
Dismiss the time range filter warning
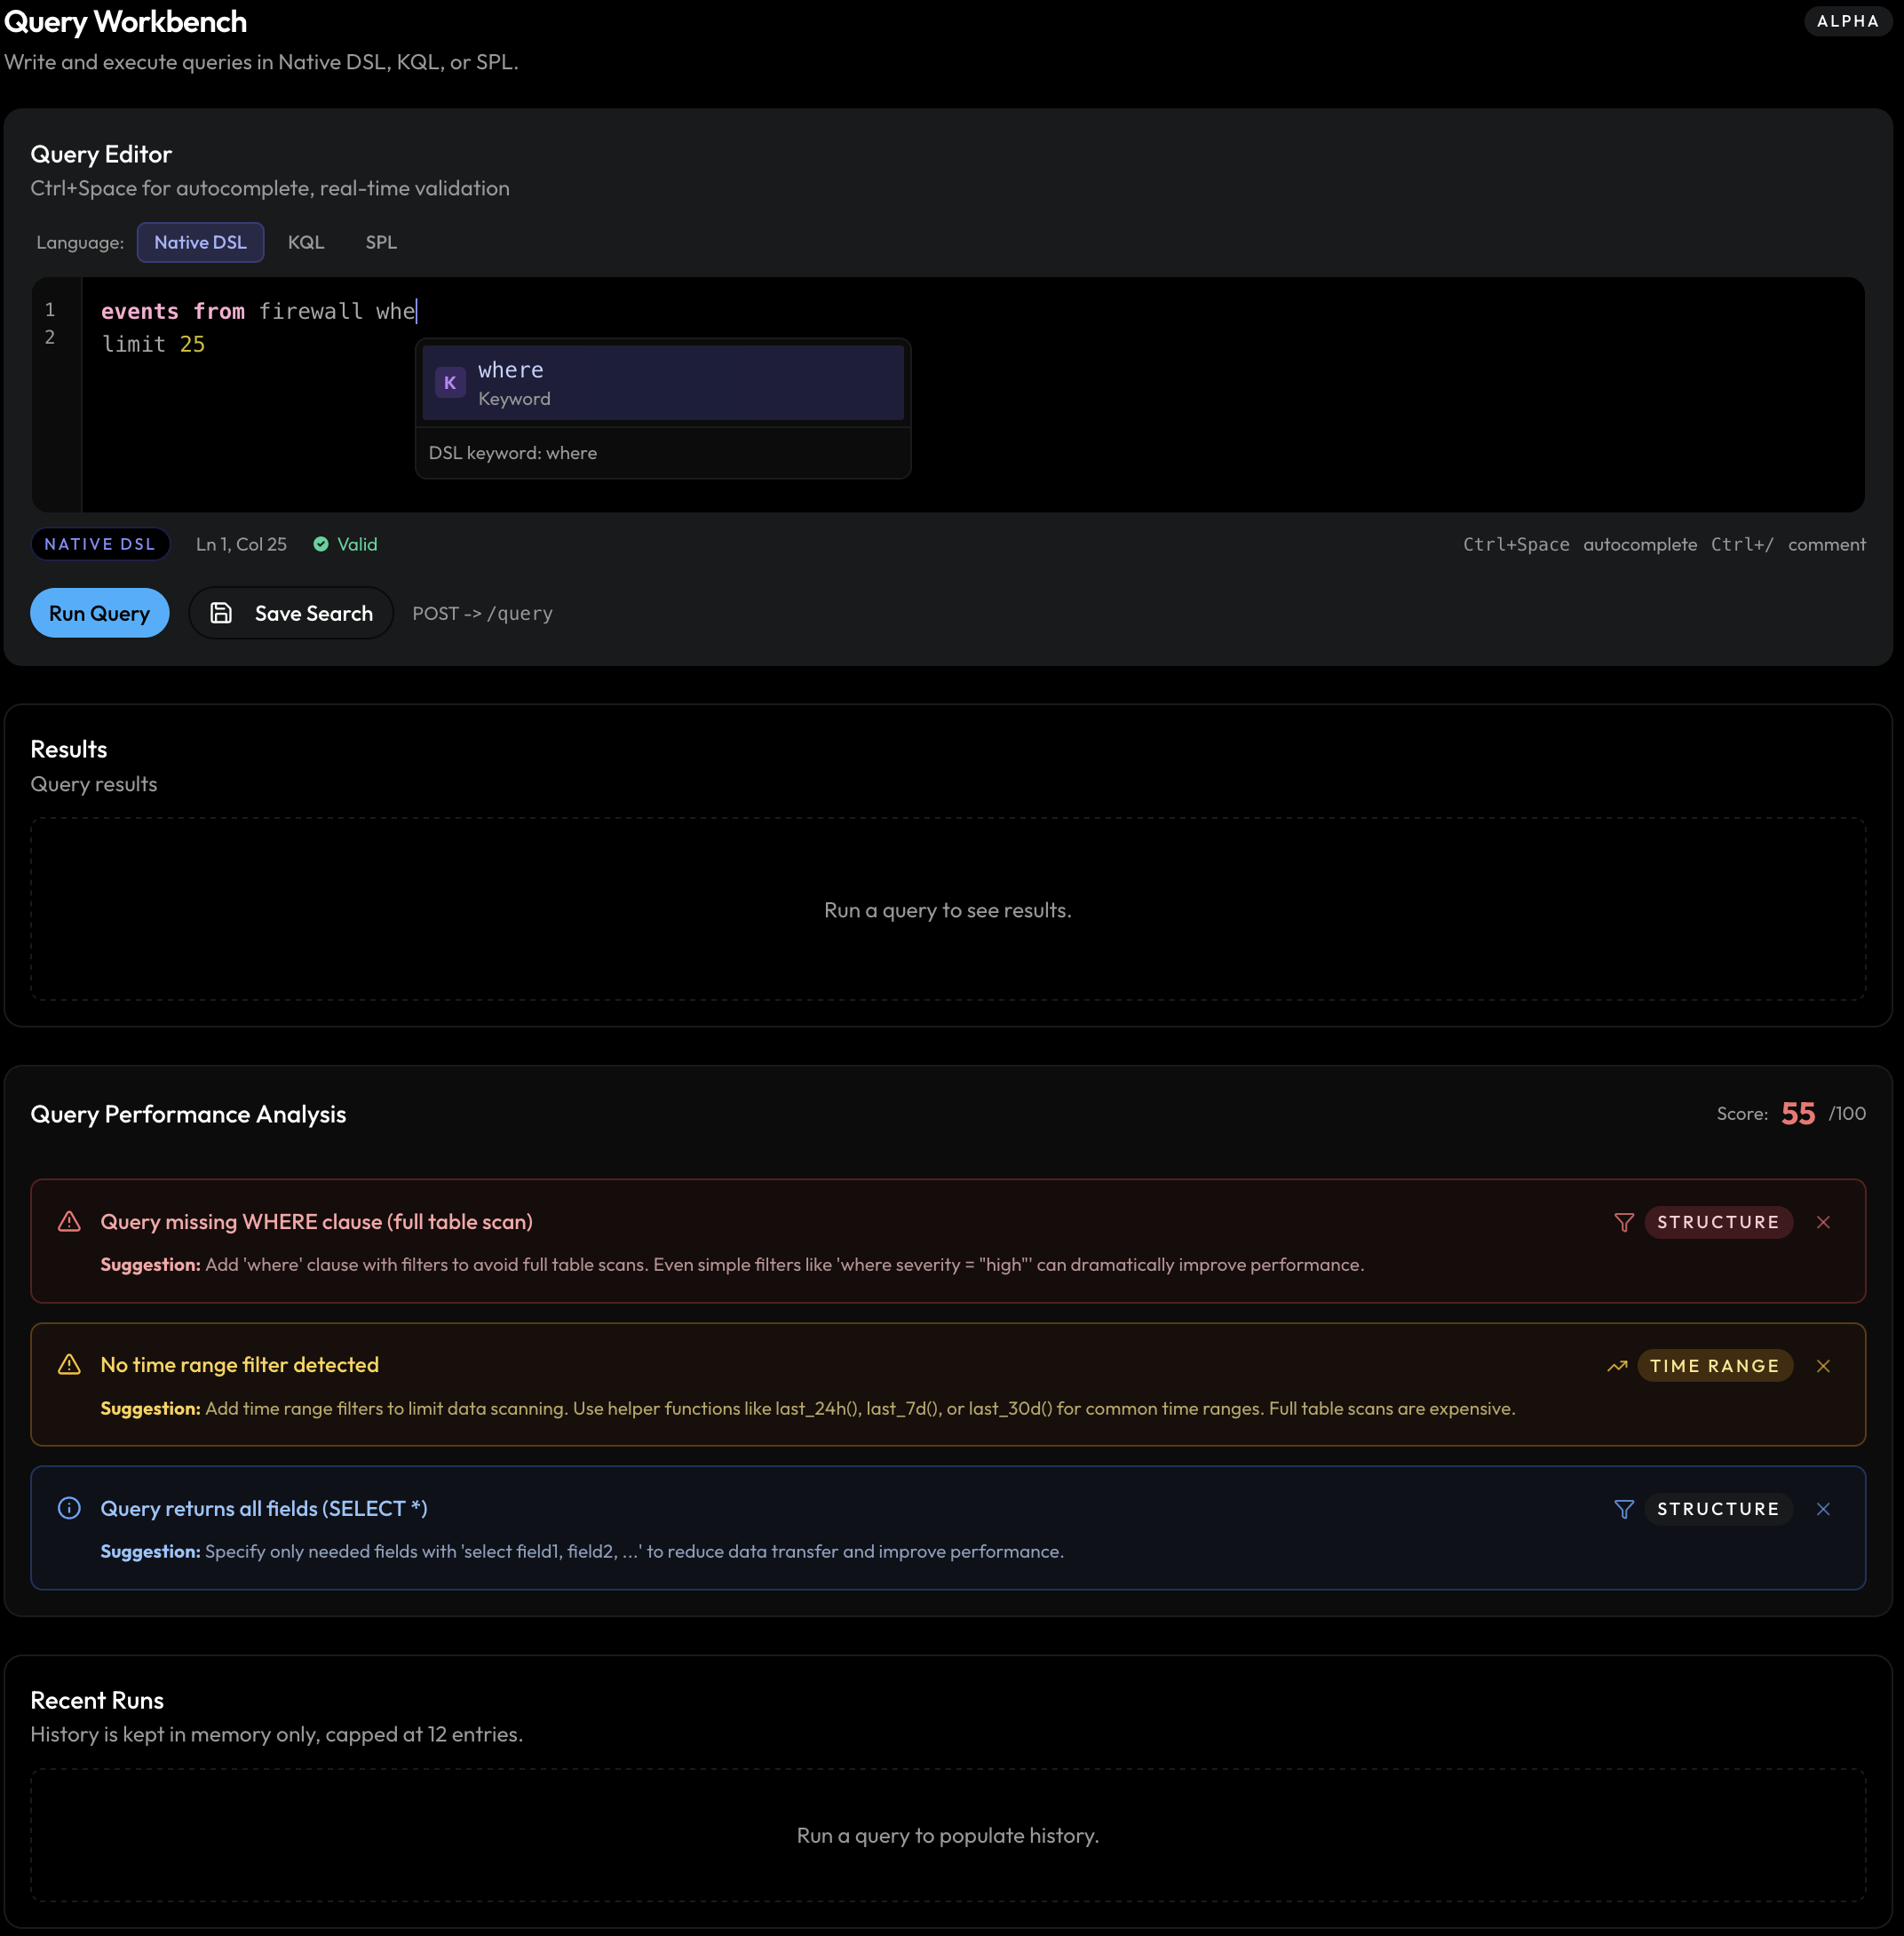1823,1365
